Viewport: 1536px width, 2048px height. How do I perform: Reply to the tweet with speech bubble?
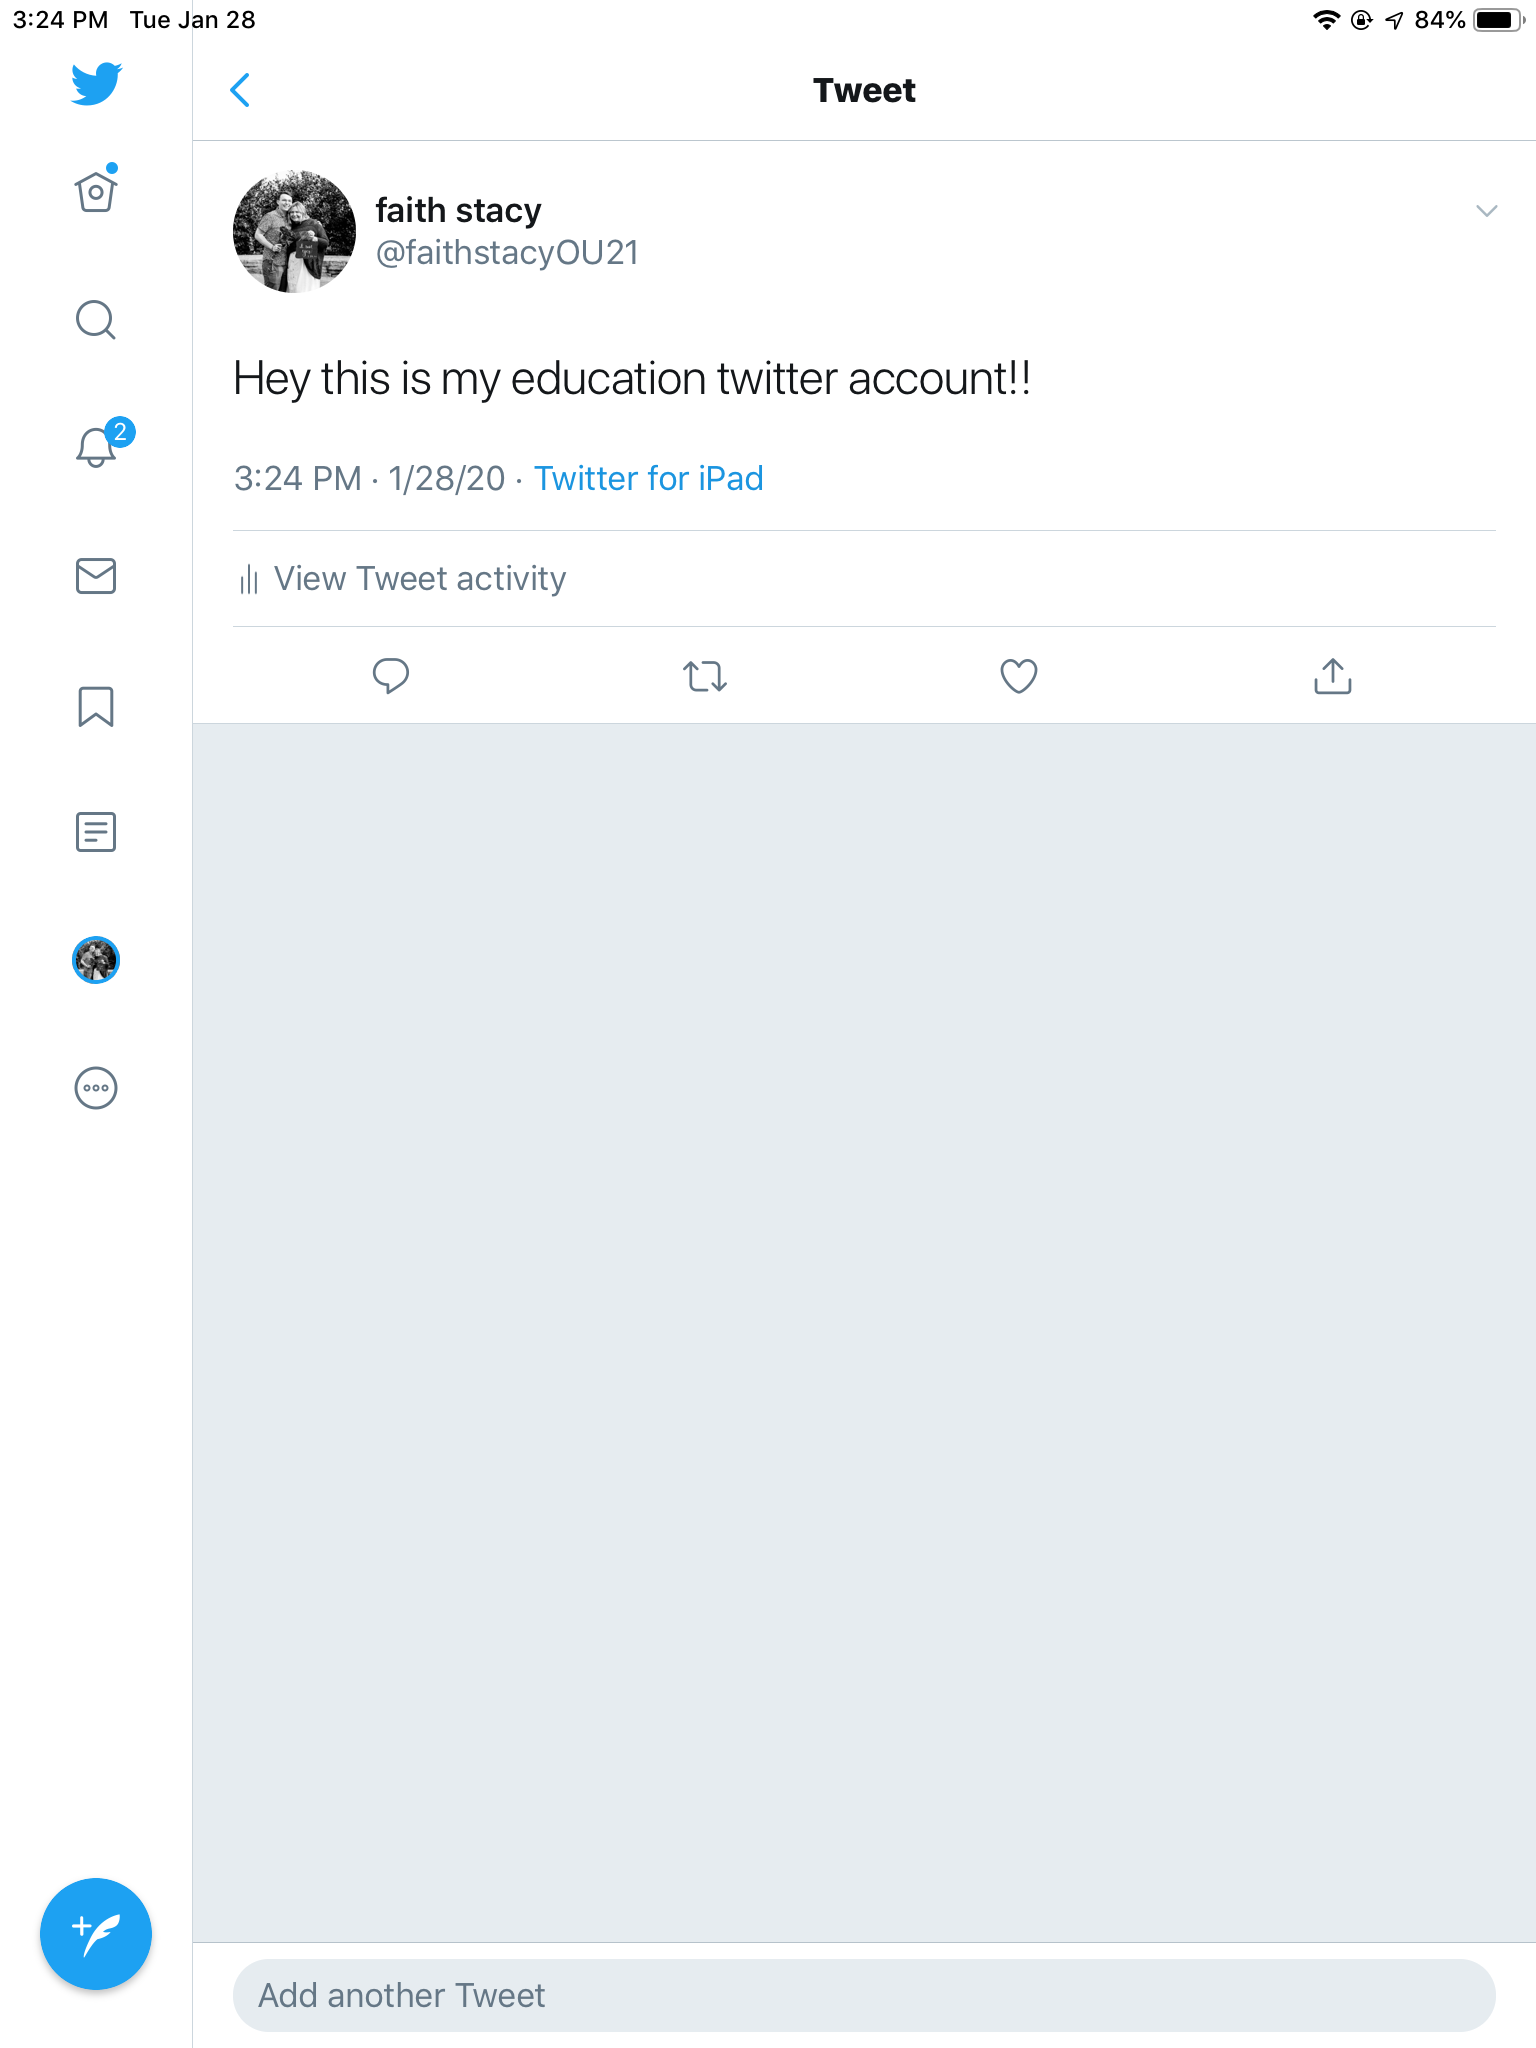pos(390,676)
